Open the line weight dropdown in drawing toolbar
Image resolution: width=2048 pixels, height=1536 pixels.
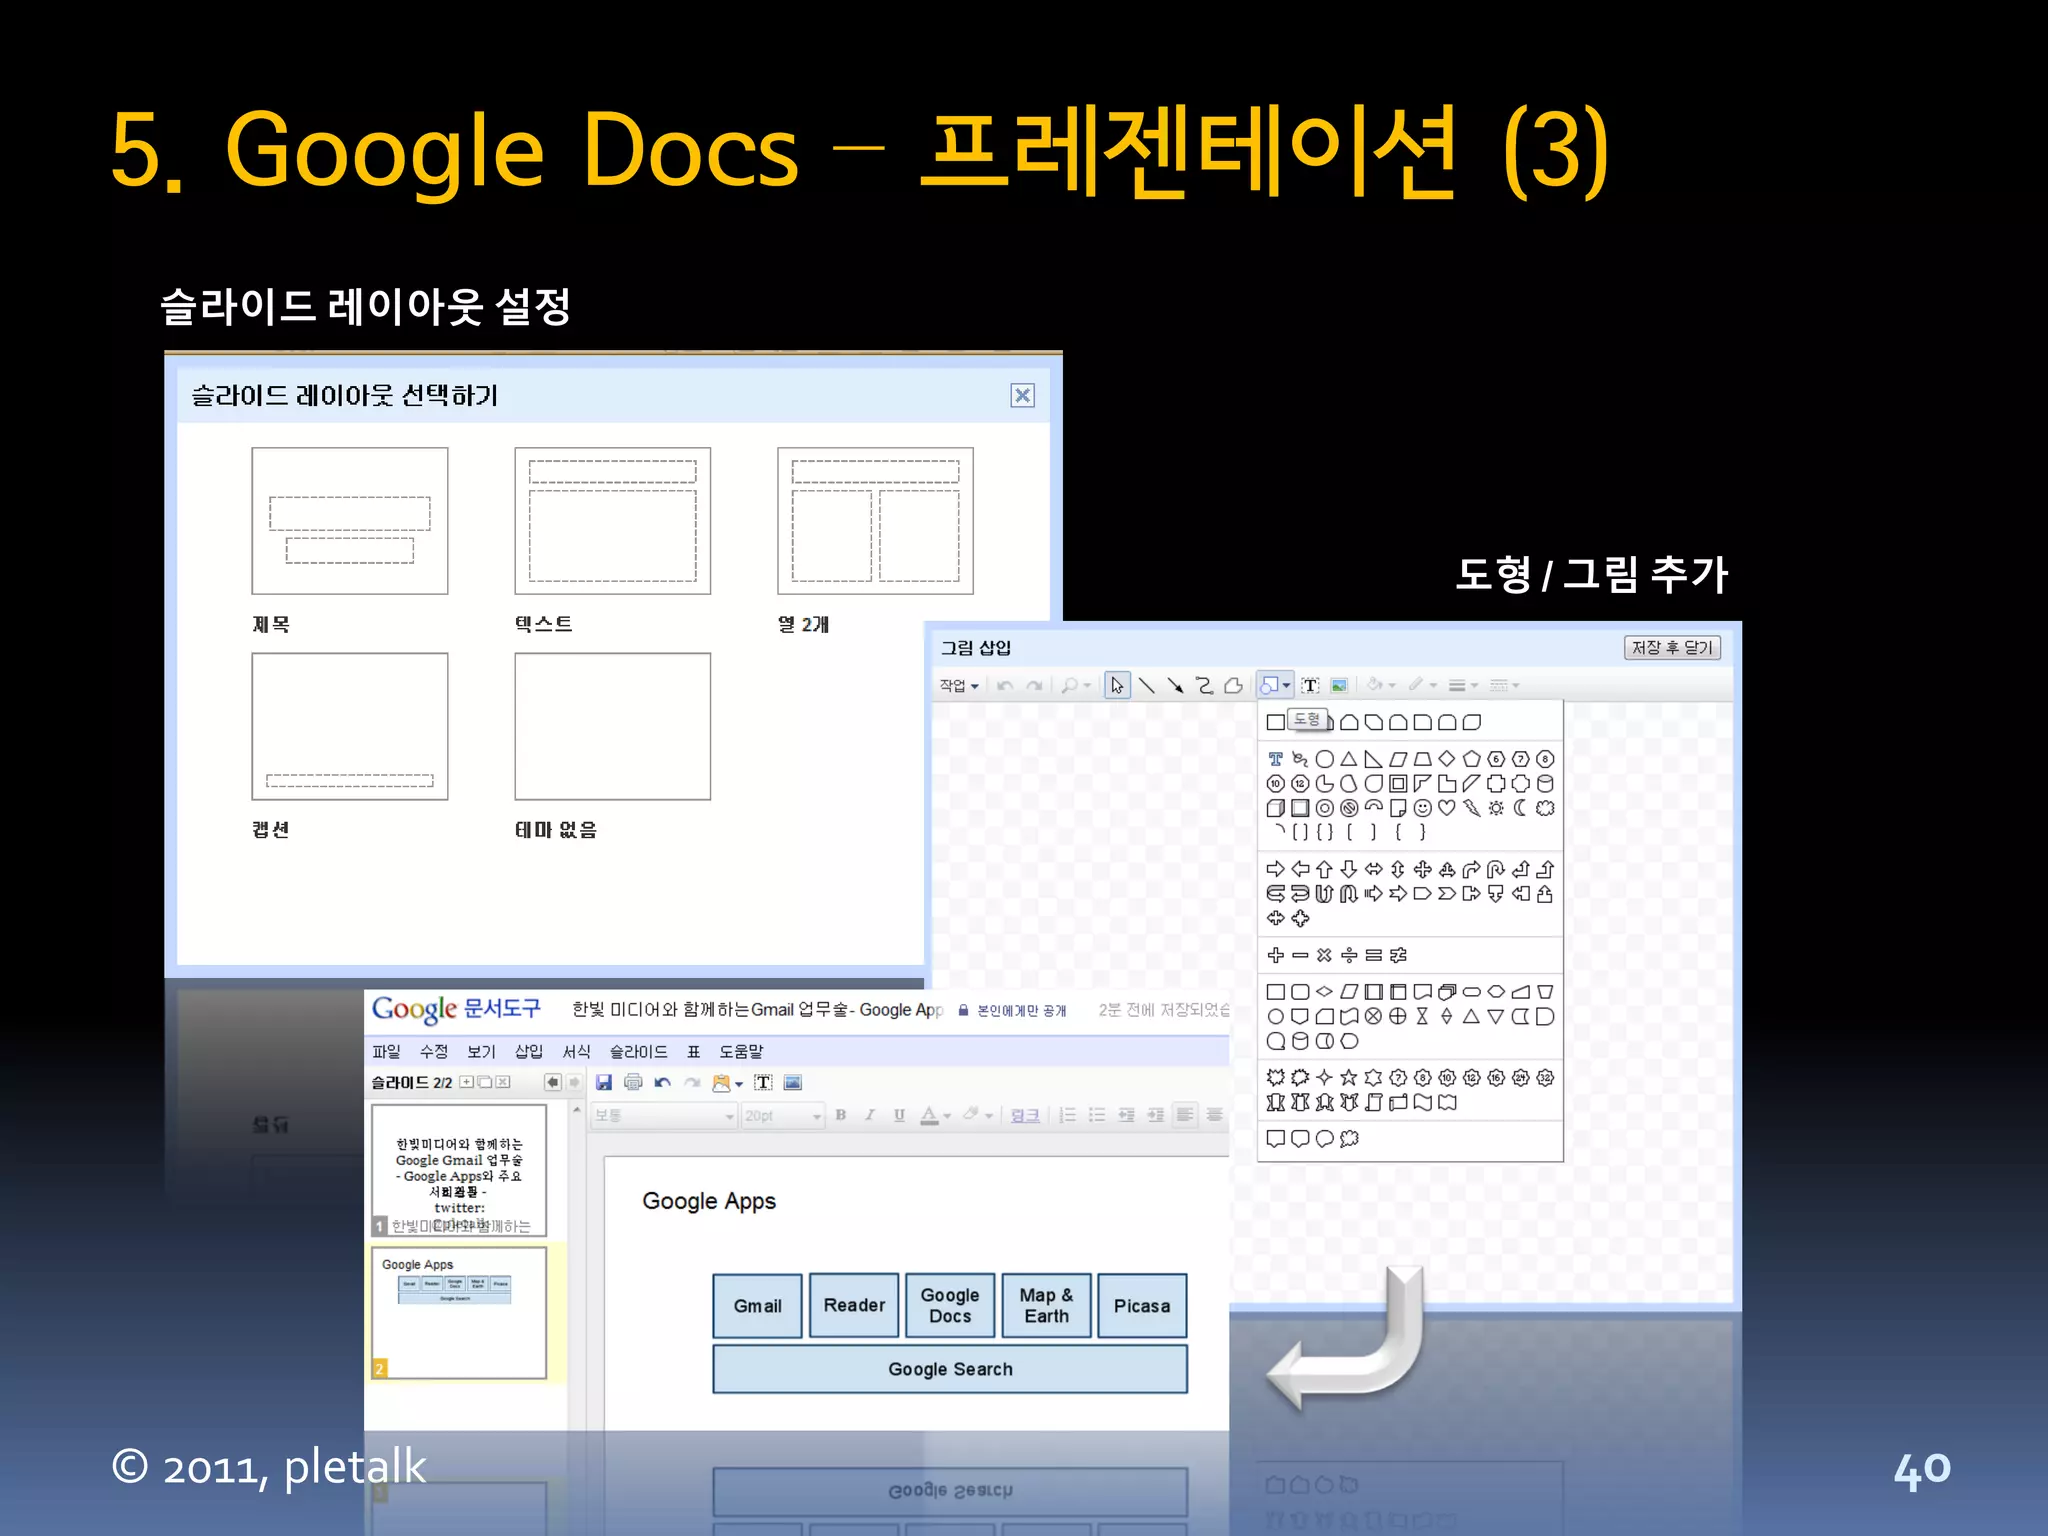point(1463,685)
